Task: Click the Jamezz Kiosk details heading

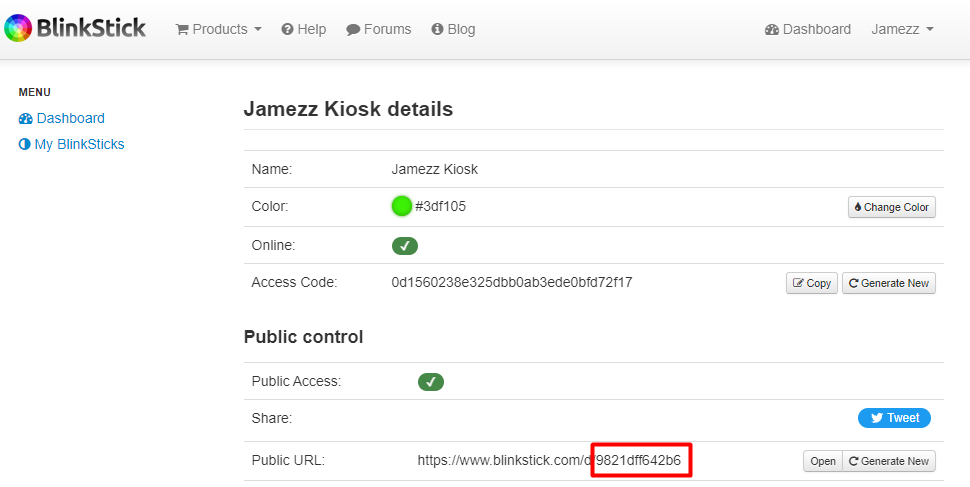Action: pos(348,109)
